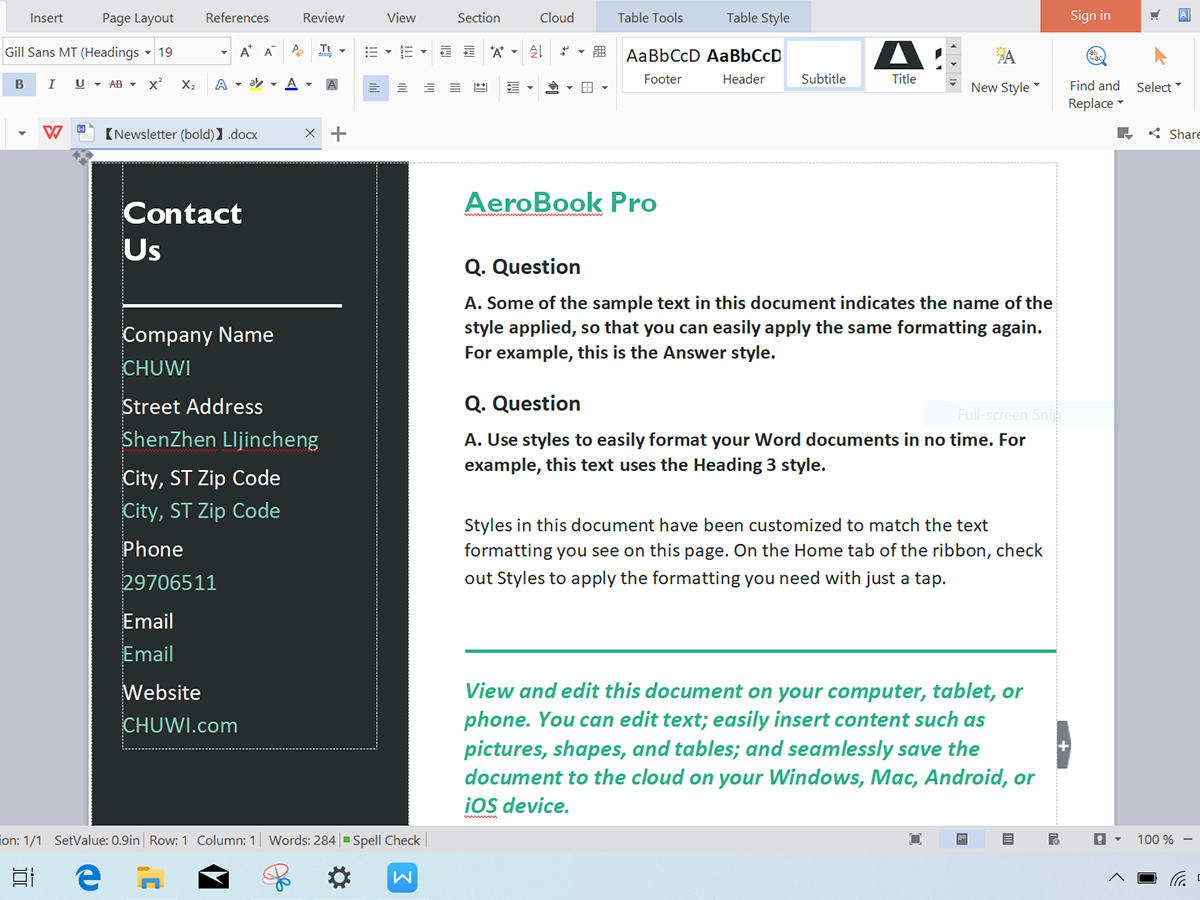The width and height of the screenshot is (1200, 900).
Task: Apply the Header style
Action: 743,66
